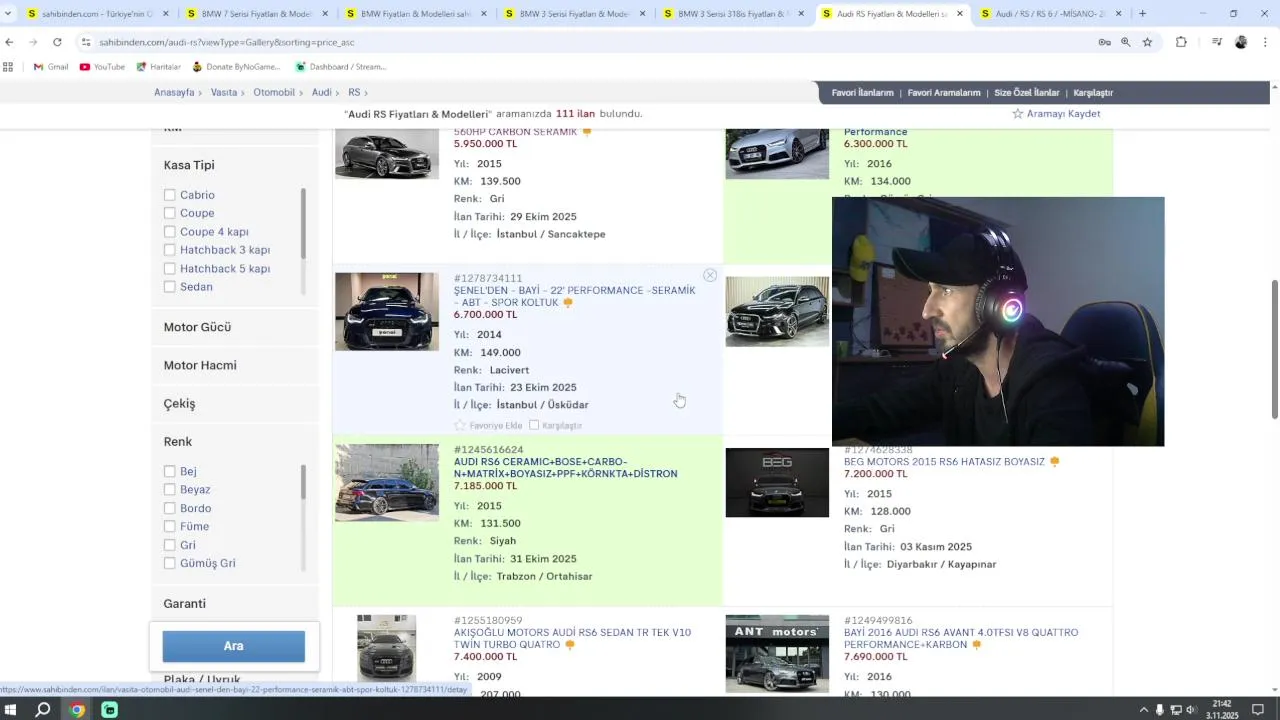Open AKIŞOĞLU MOTORS AUDI RS6 SEDAN listing
Image resolution: width=1280 pixels, height=720 pixels.
[x=572, y=638]
